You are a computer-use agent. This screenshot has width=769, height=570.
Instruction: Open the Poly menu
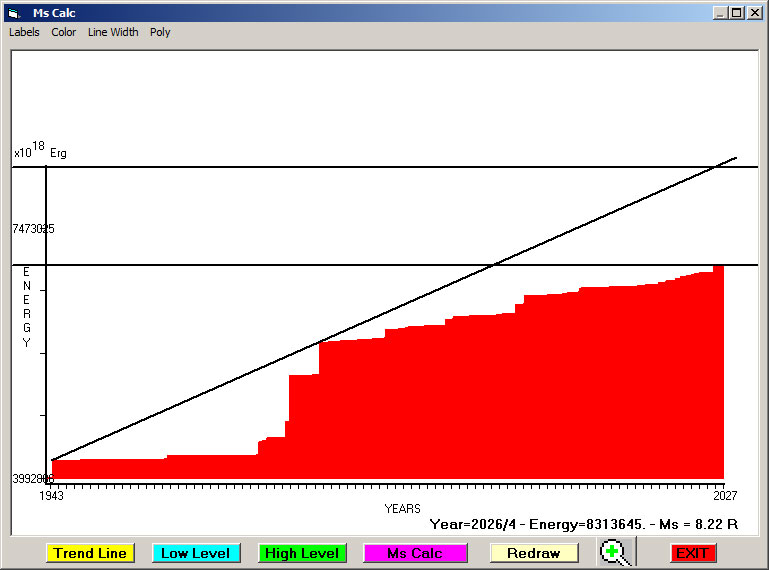160,32
